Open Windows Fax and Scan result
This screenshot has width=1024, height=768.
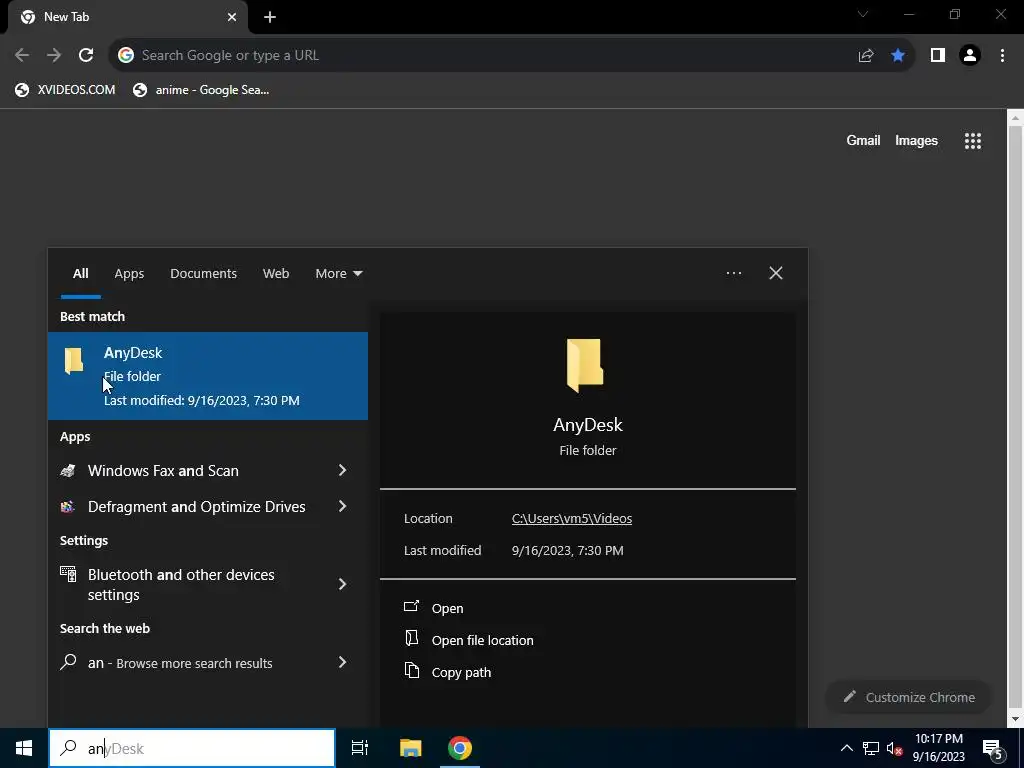click(163, 471)
